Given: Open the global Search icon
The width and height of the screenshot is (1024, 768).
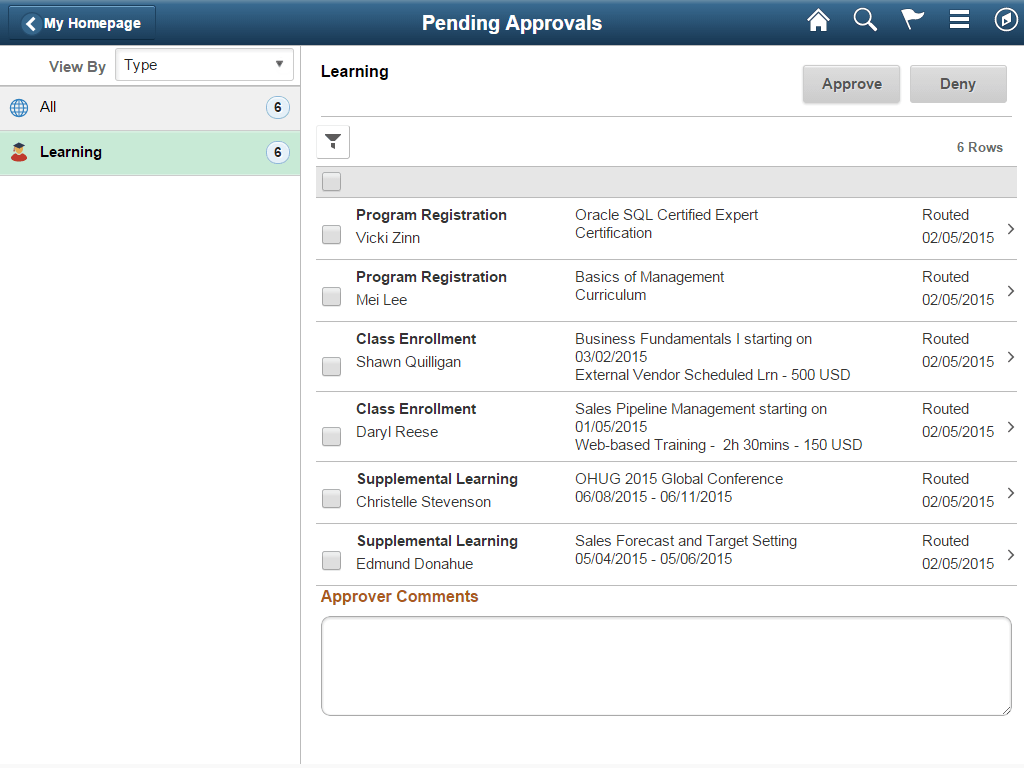Looking at the screenshot, I should click(x=865, y=19).
